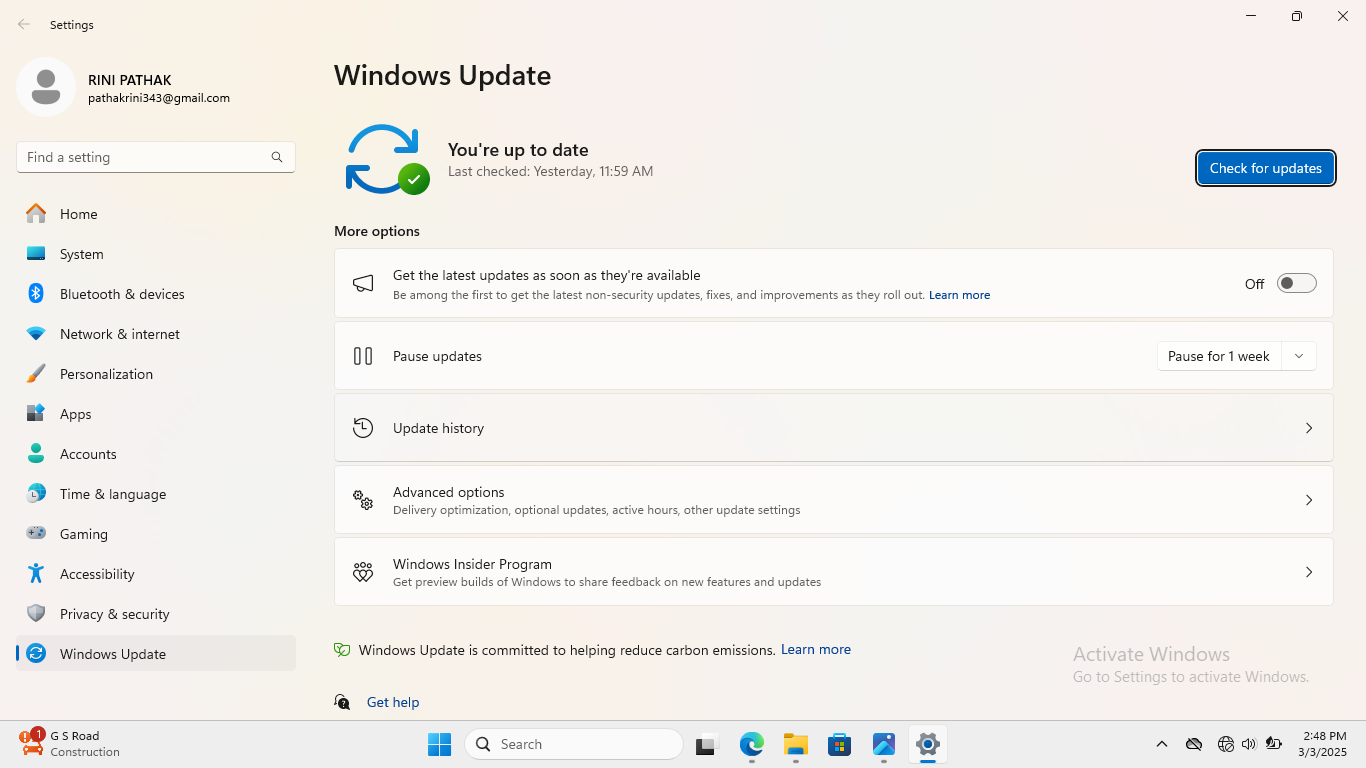
Task: Go to the System settings page
Action: pos(81,254)
